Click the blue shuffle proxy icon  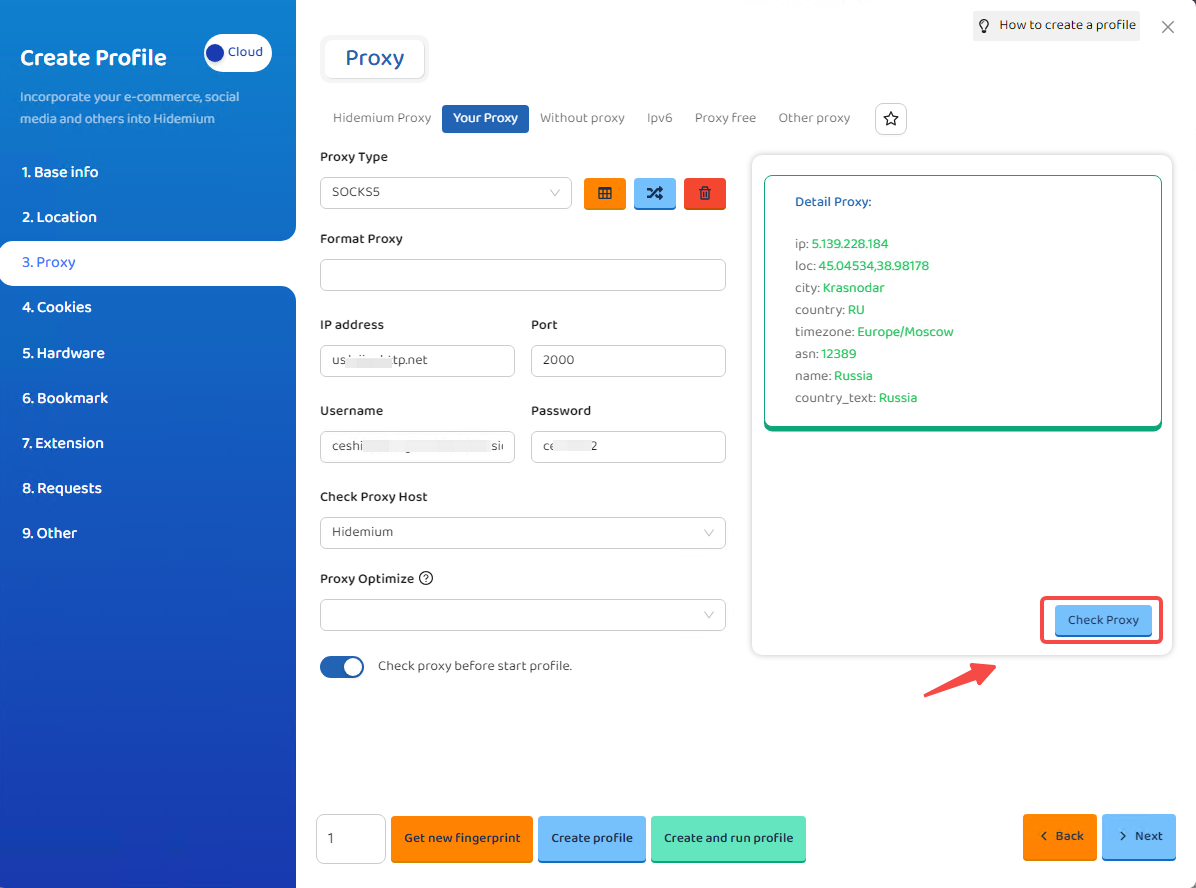tap(654, 193)
